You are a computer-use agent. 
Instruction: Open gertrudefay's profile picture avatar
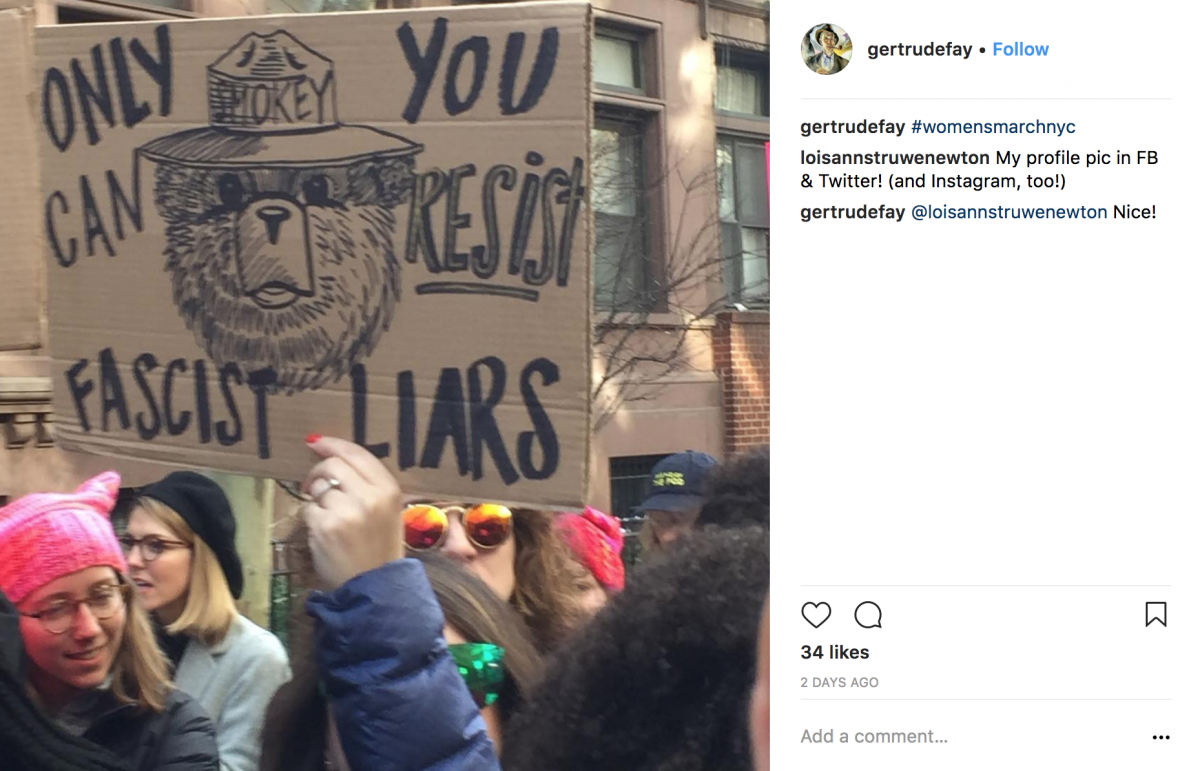coord(826,49)
